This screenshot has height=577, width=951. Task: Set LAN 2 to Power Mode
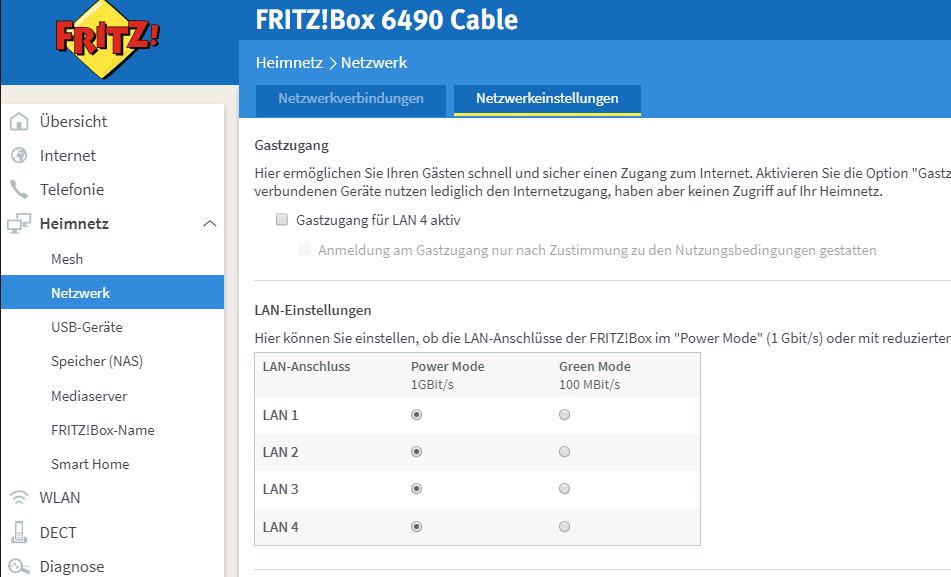coord(416,452)
